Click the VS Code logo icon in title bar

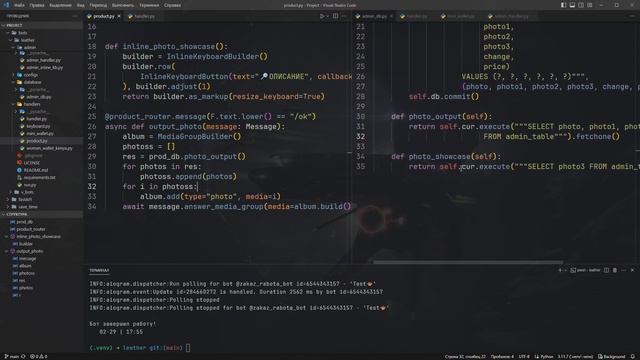(6, 5)
